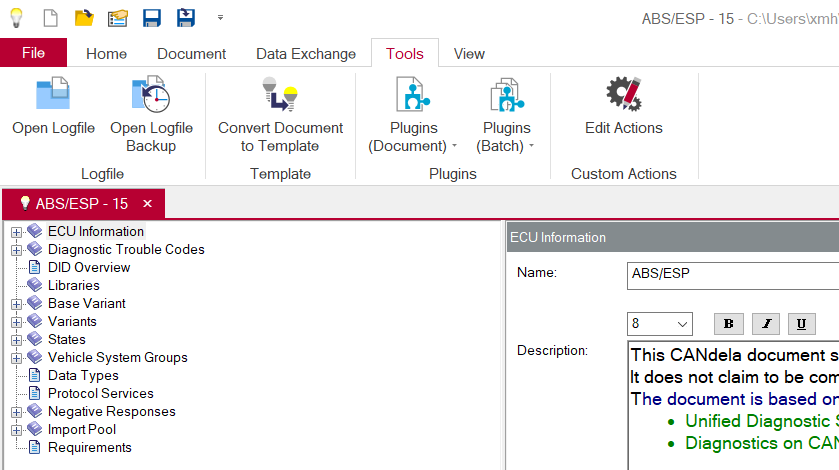Click the Libraries book icon

[35, 285]
